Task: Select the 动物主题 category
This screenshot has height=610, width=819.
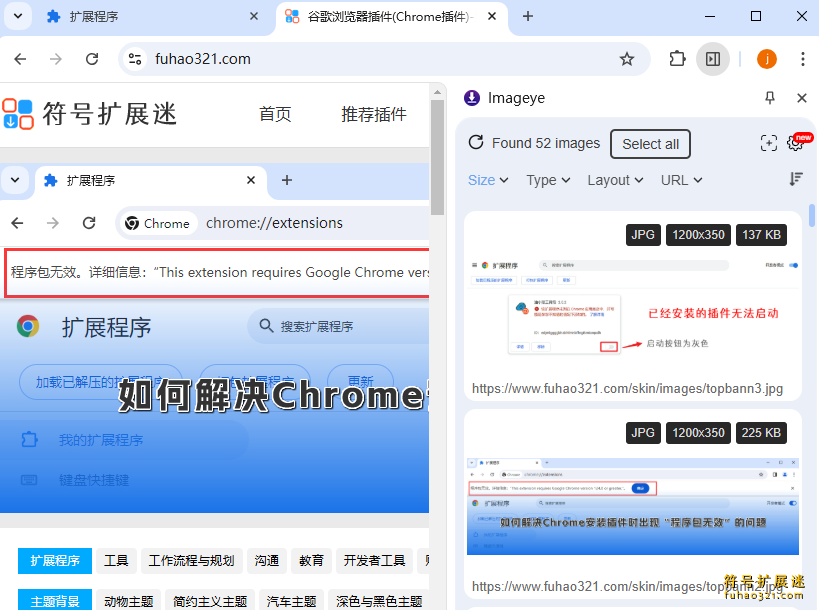Action: [x=128, y=601]
